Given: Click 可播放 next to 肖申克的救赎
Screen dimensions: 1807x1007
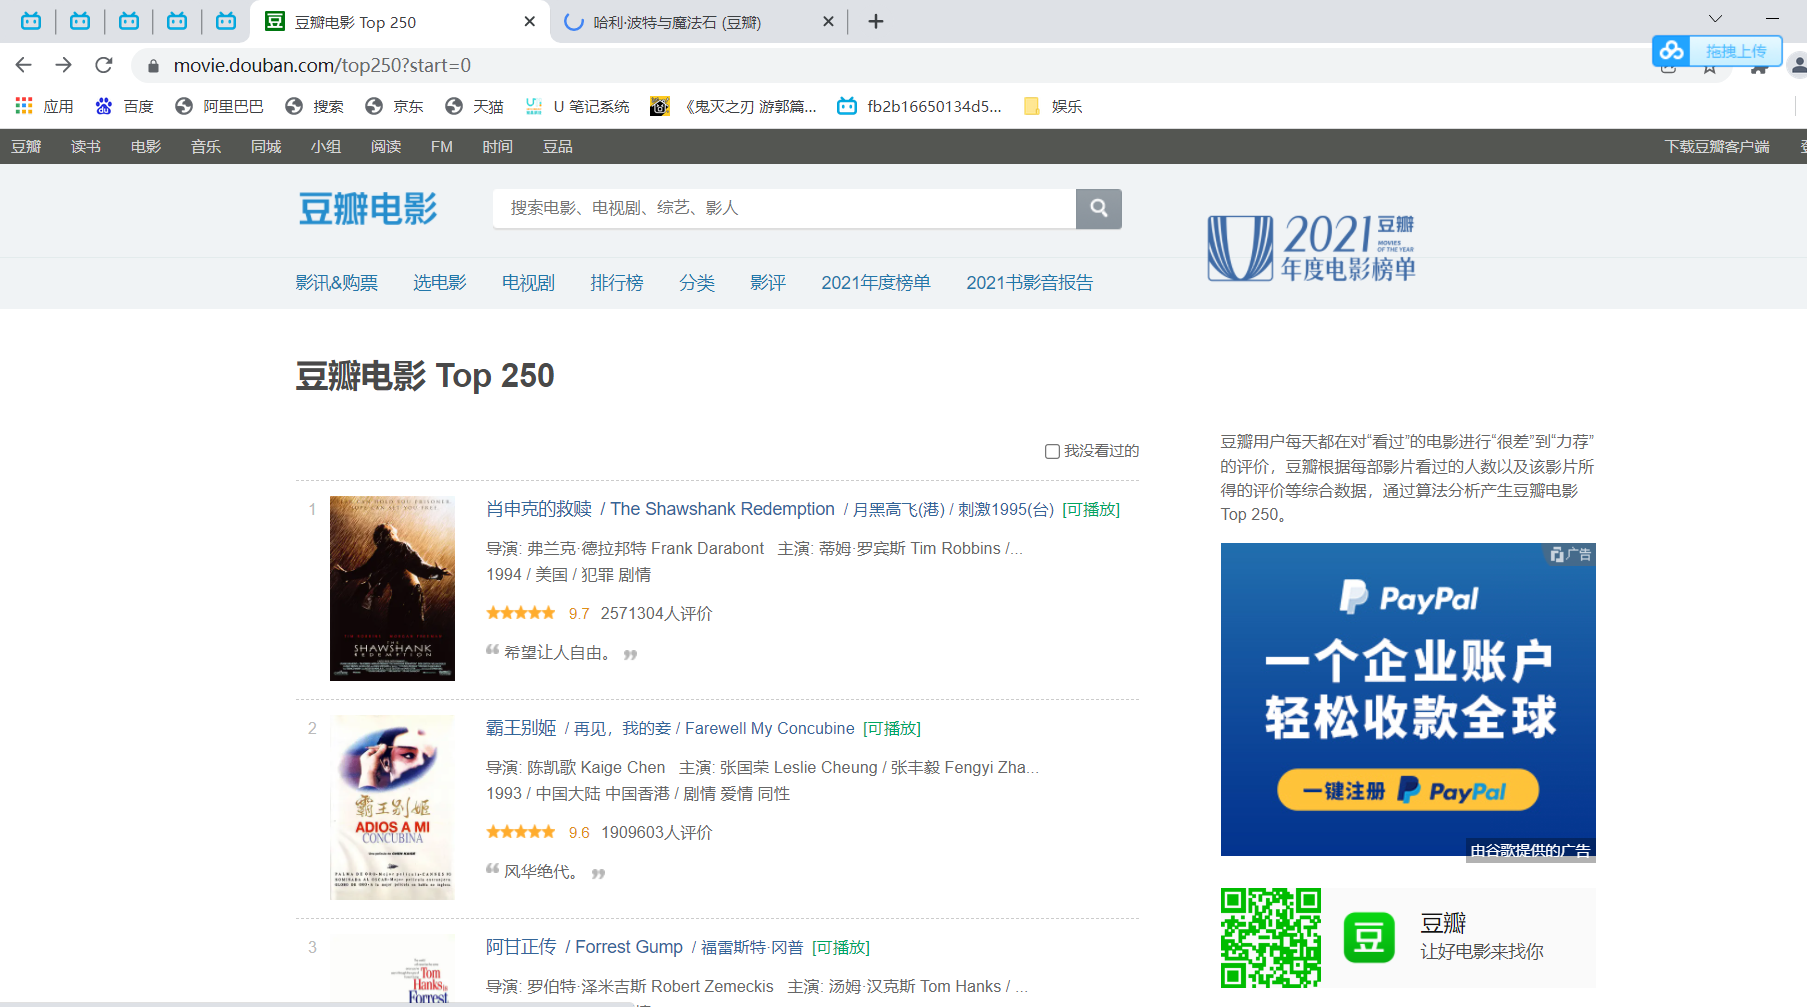Looking at the screenshot, I should coord(1091,510).
